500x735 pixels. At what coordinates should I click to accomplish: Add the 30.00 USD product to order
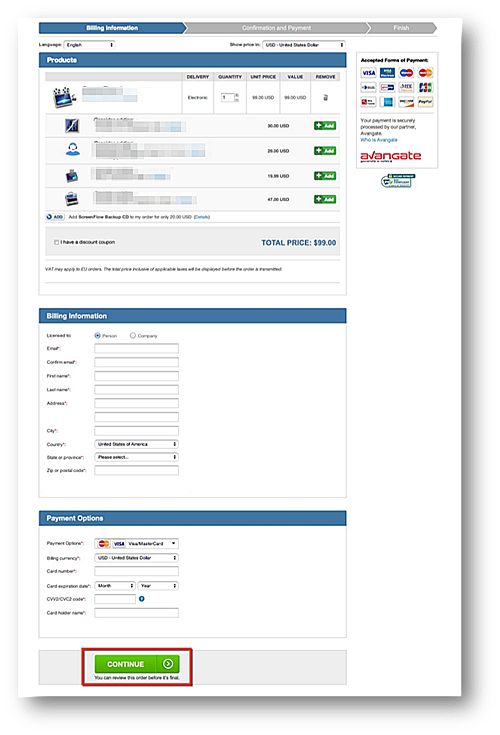325,126
